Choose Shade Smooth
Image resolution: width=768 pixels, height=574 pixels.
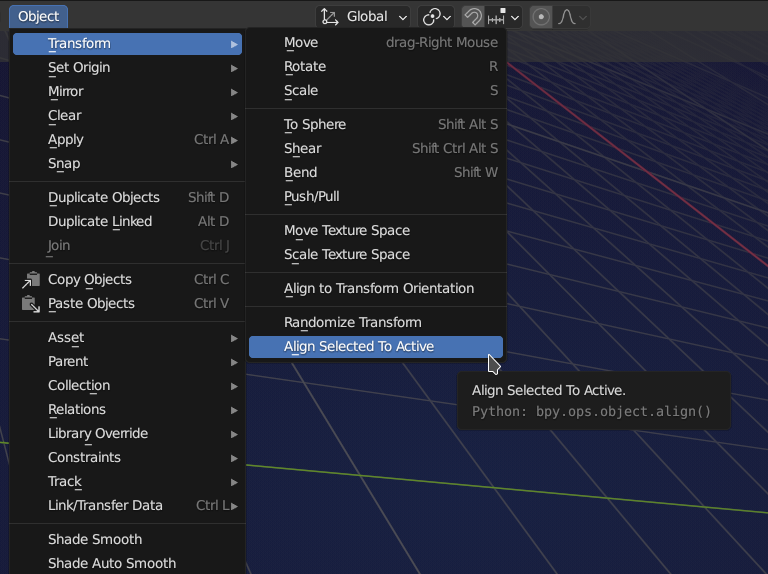tap(127, 539)
